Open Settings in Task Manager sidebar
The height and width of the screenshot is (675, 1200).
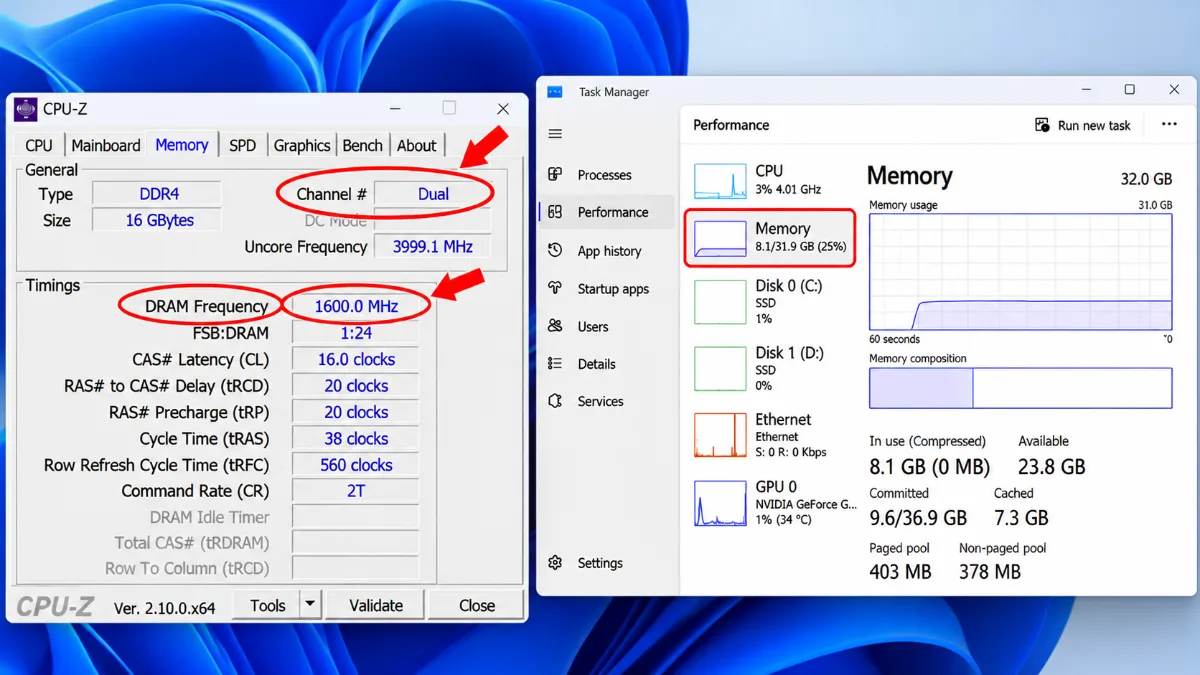pos(609,563)
